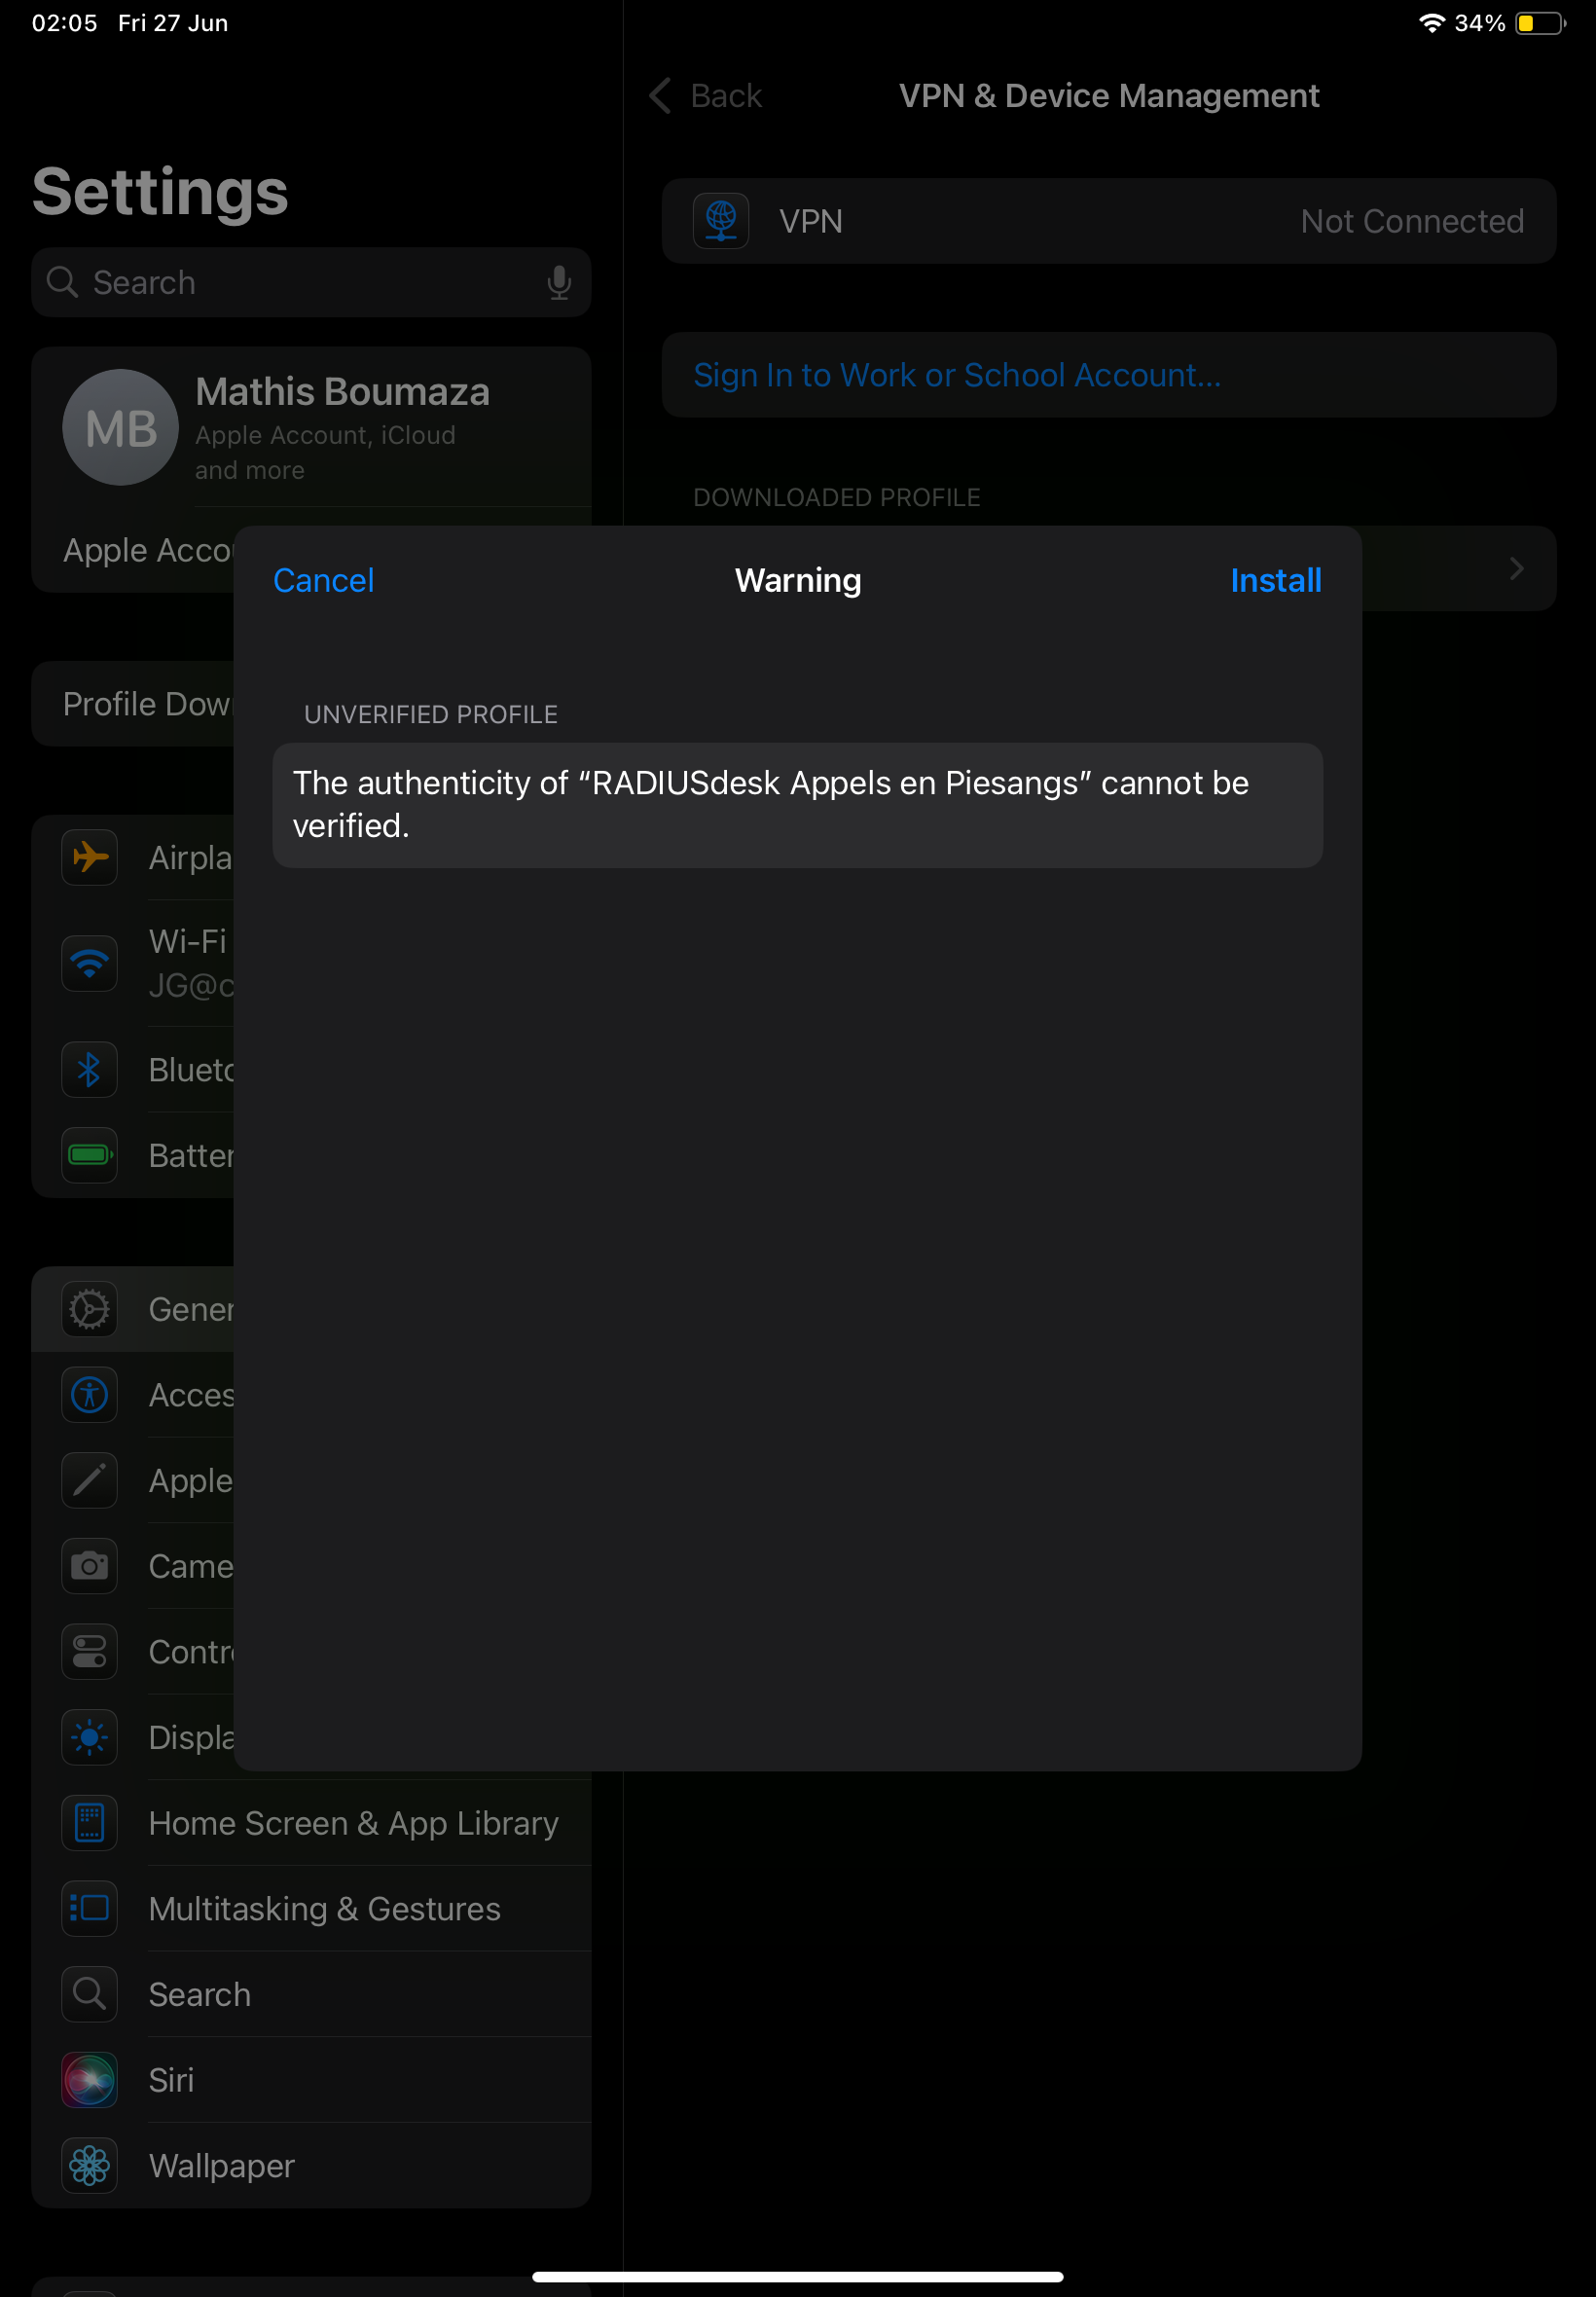Expand the downloaded profile chevron
Image resolution: width=1596 pixels, height=2297 pixels.
coord(1515,568)
